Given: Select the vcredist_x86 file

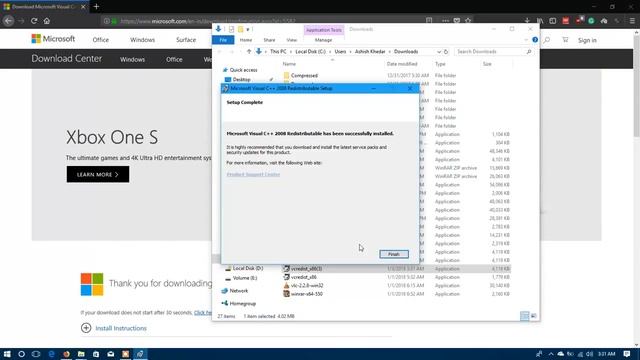Looking at the screenshot, I should [x=303, y=277].
